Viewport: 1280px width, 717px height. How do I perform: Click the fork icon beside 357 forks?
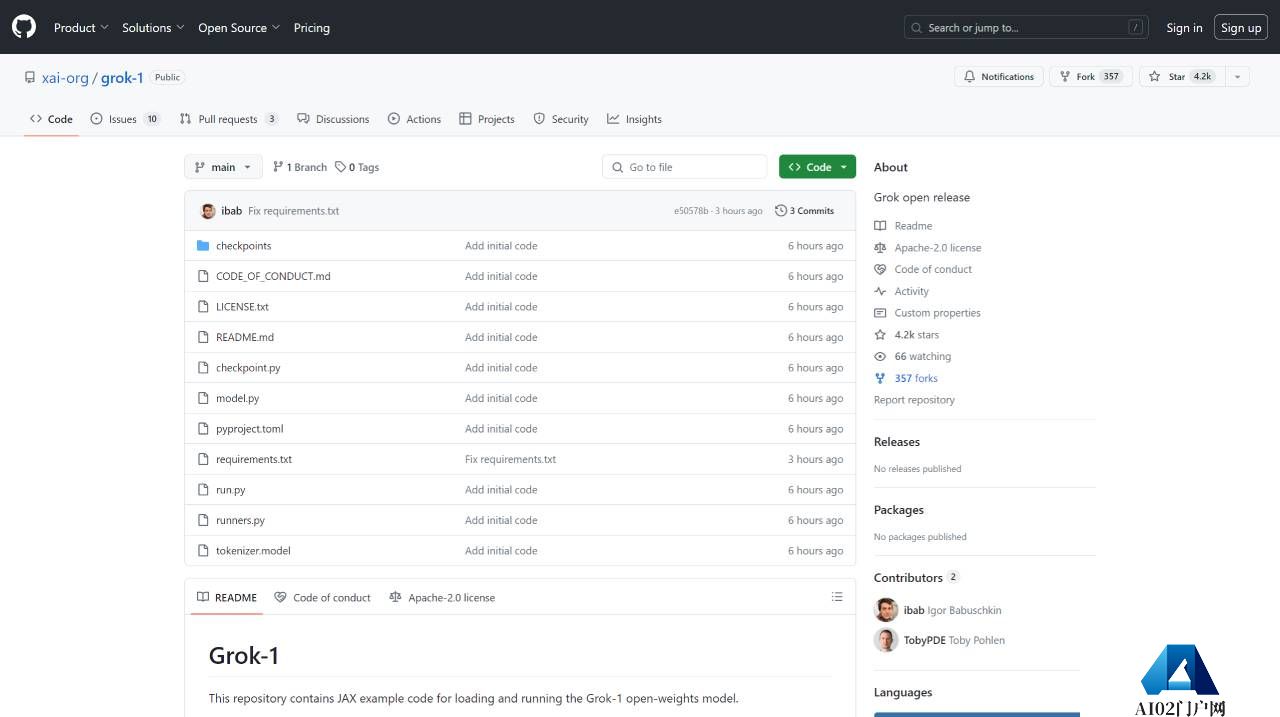point(880,378)
